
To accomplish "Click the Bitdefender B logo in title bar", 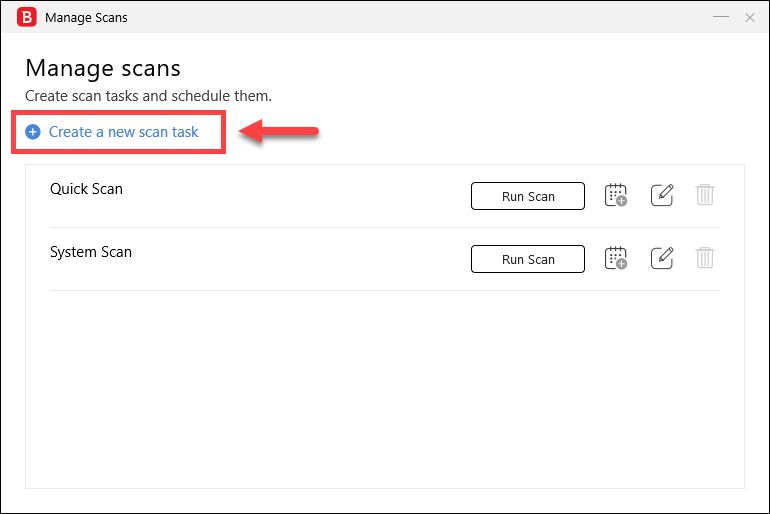I will [27, 17].
